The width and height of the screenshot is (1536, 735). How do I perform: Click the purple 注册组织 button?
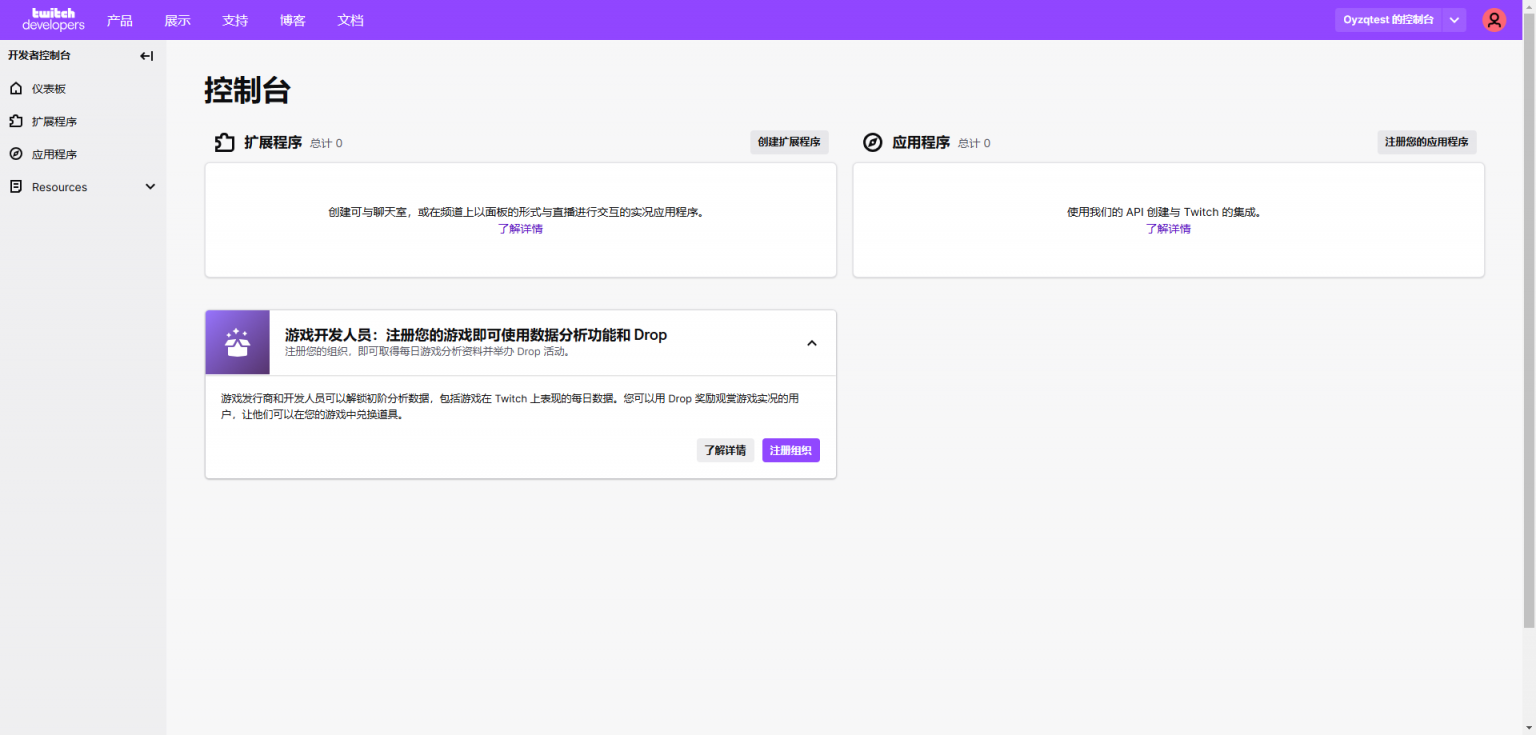[x=790, y=450]
